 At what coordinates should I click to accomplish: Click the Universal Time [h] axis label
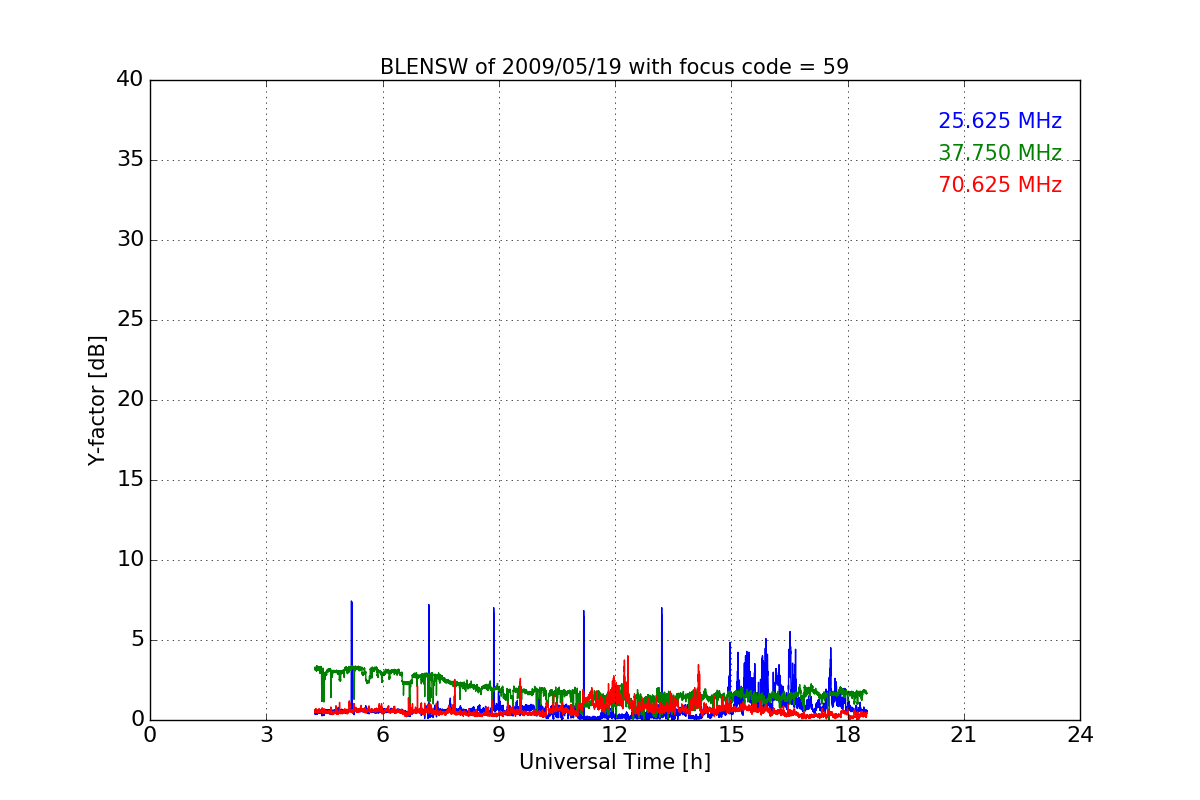pyautogui.click(x=614, y=762)
